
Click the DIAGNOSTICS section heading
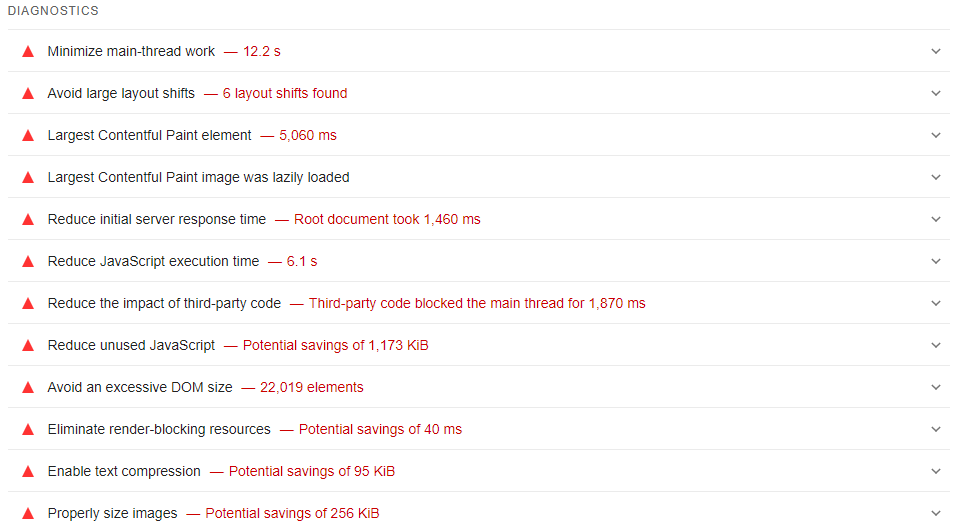53,11
